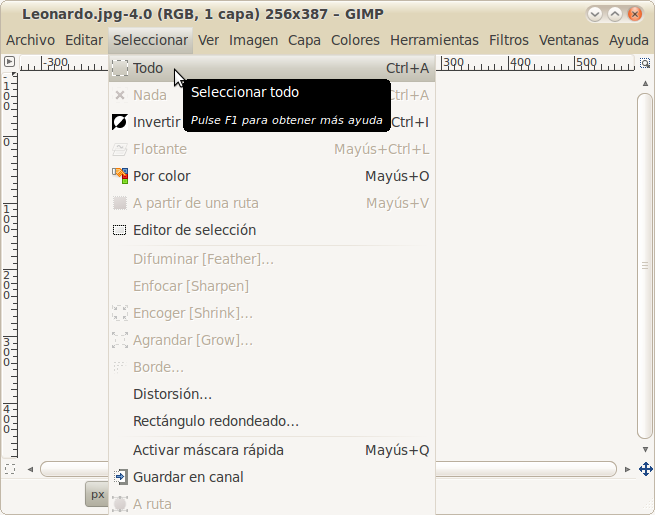Click the Borde dotted icon
This screenshot has width=655, height=515.
(x=119, y=367)
